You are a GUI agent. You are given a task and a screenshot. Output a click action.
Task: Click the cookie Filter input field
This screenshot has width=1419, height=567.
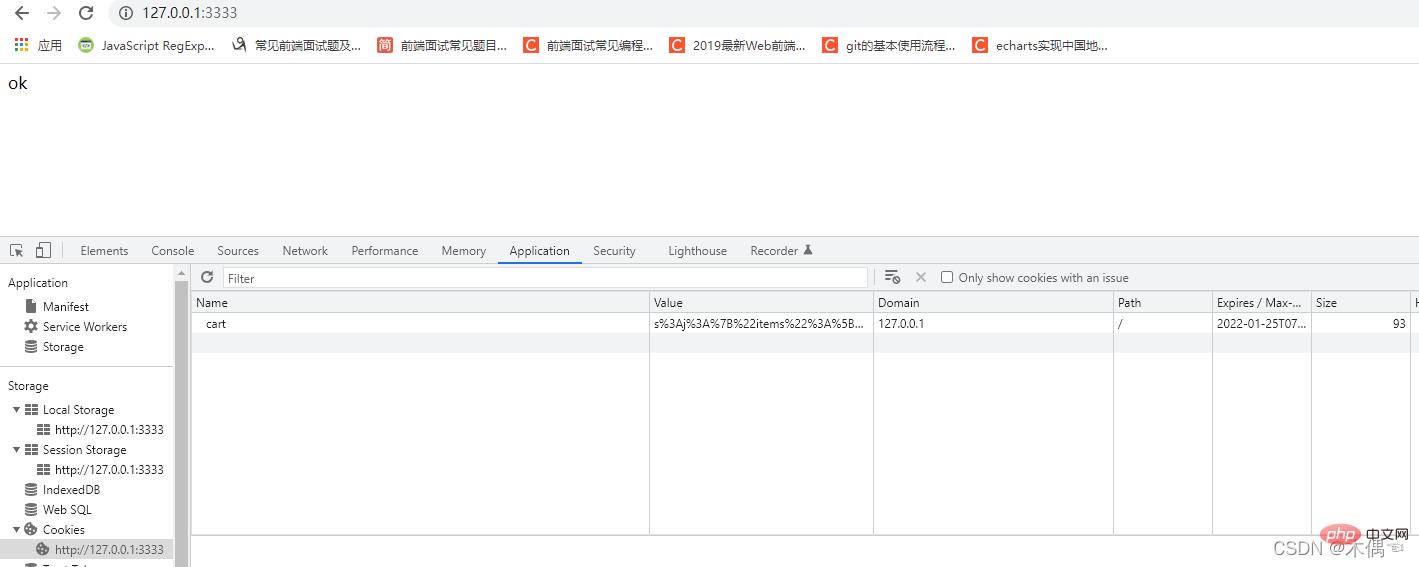pyautogui.click(x=545, y=278)
